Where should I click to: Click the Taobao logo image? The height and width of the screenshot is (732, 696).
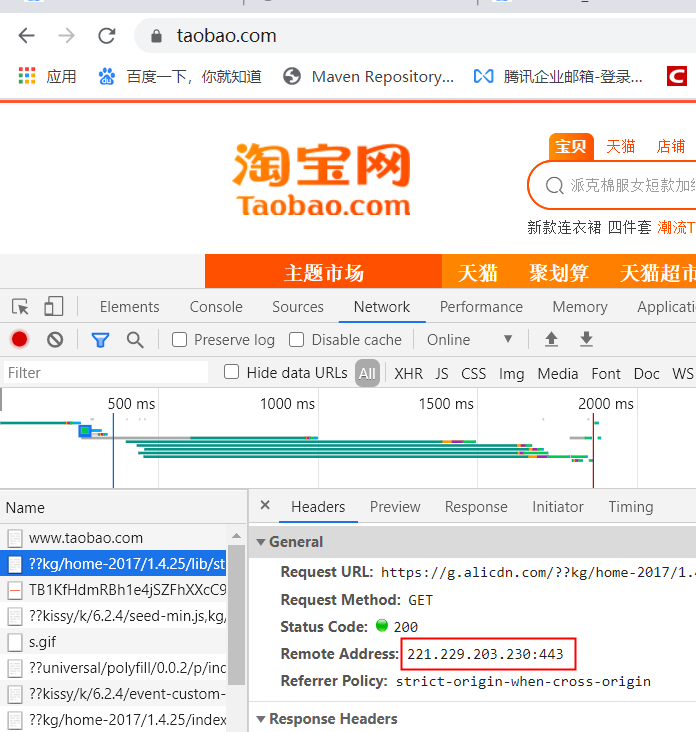[x=322, y=180]
